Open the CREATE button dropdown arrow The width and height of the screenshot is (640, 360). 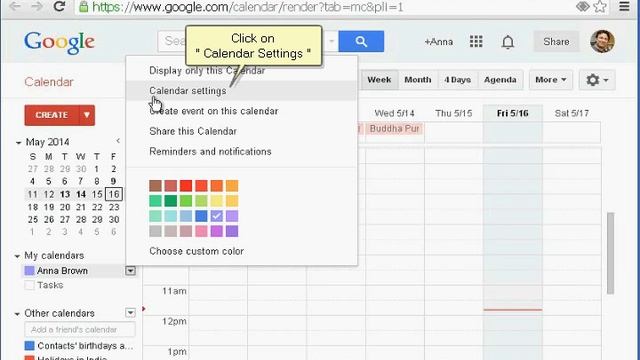pos(87,115)
